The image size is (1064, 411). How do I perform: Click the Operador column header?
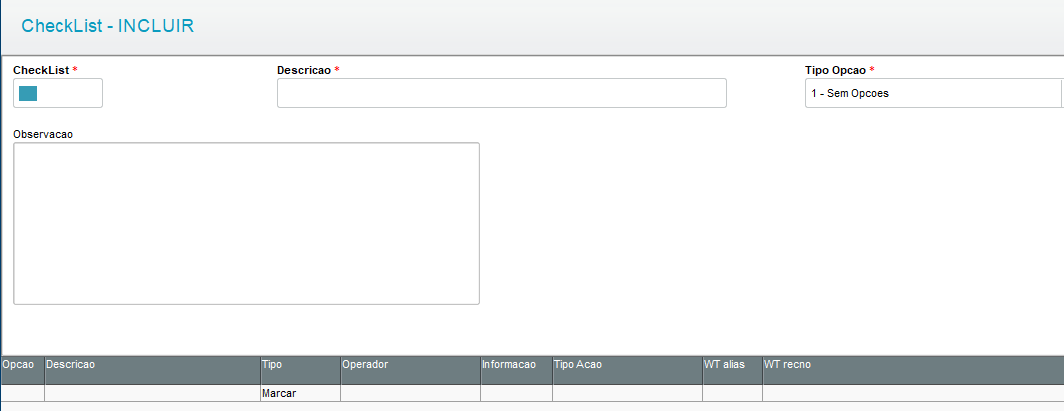tap(411, 370)
